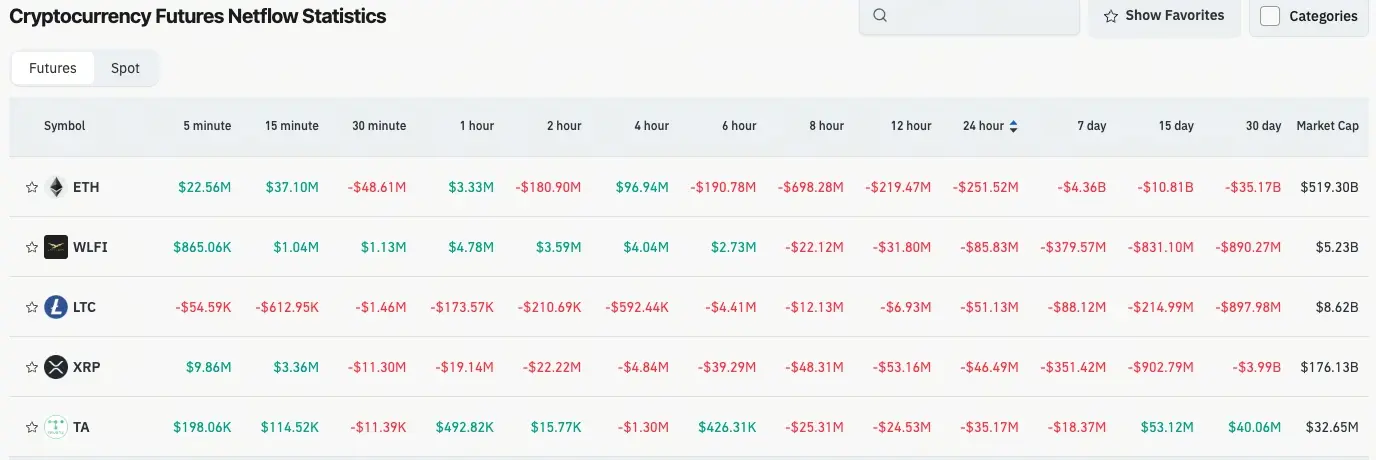The height and width of the screenshot is (460, 1376).
Task: Select WLFI 1 hour value $4.78M
Action: point(472,247)
